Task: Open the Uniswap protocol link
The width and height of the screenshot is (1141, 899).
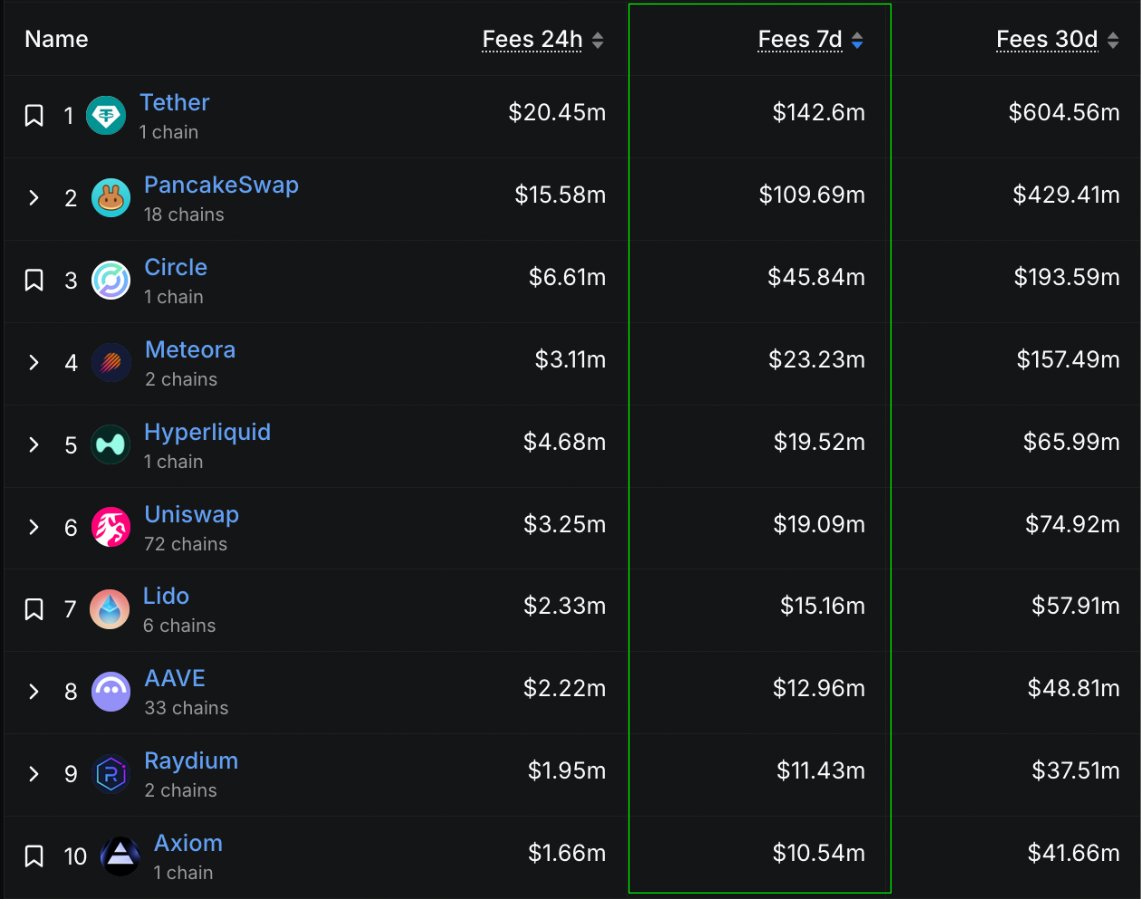Action: (191, 514)
